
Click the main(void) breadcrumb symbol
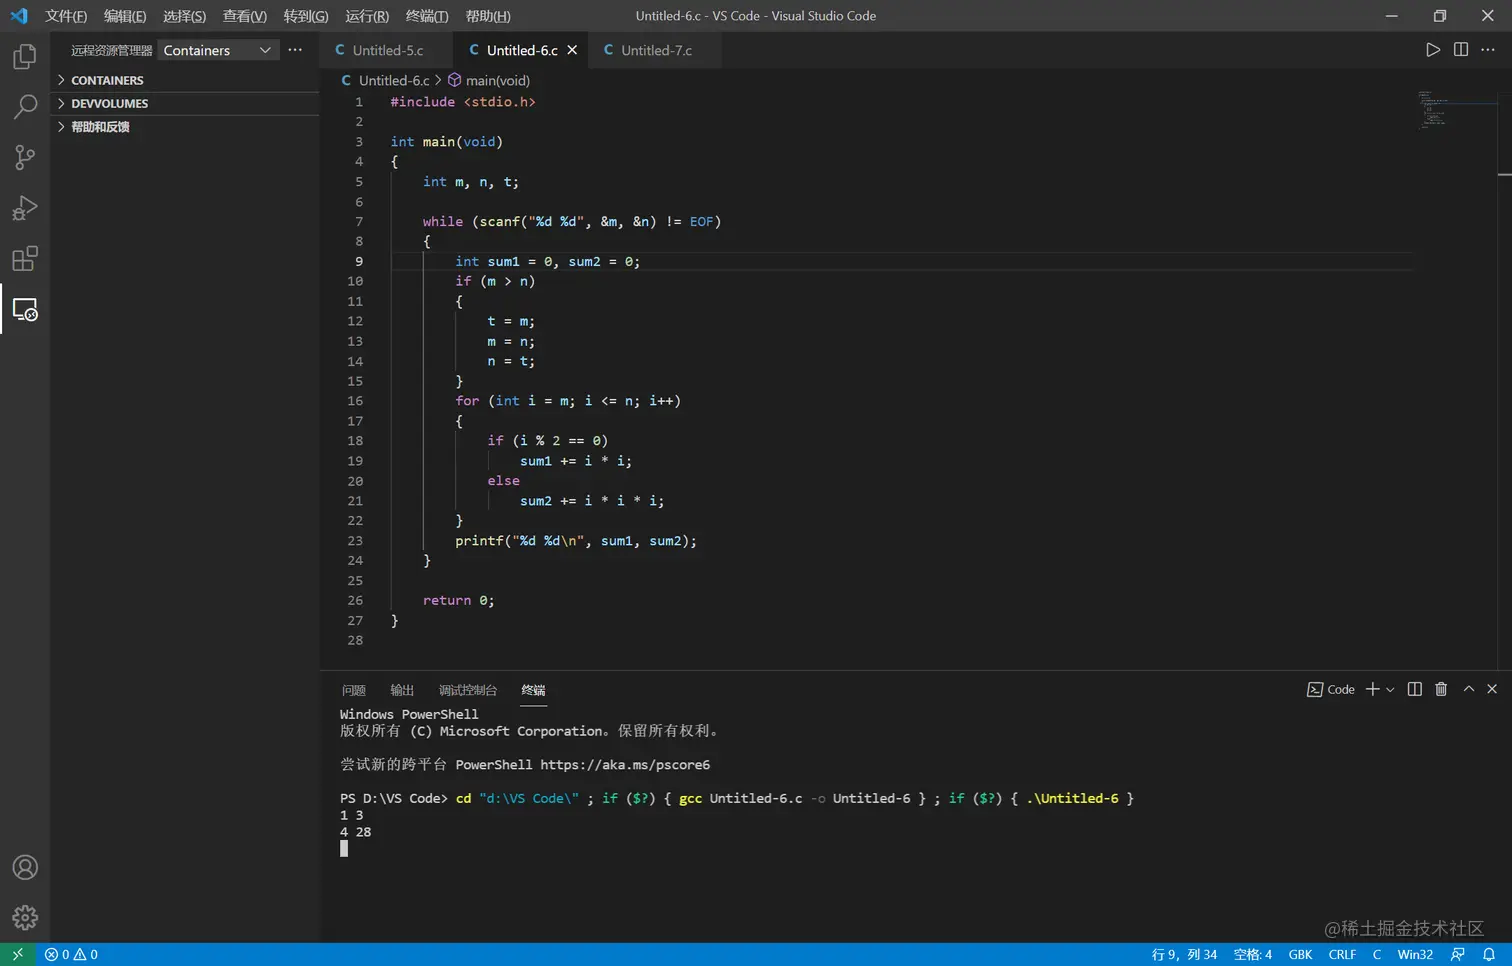coord(489,80)
